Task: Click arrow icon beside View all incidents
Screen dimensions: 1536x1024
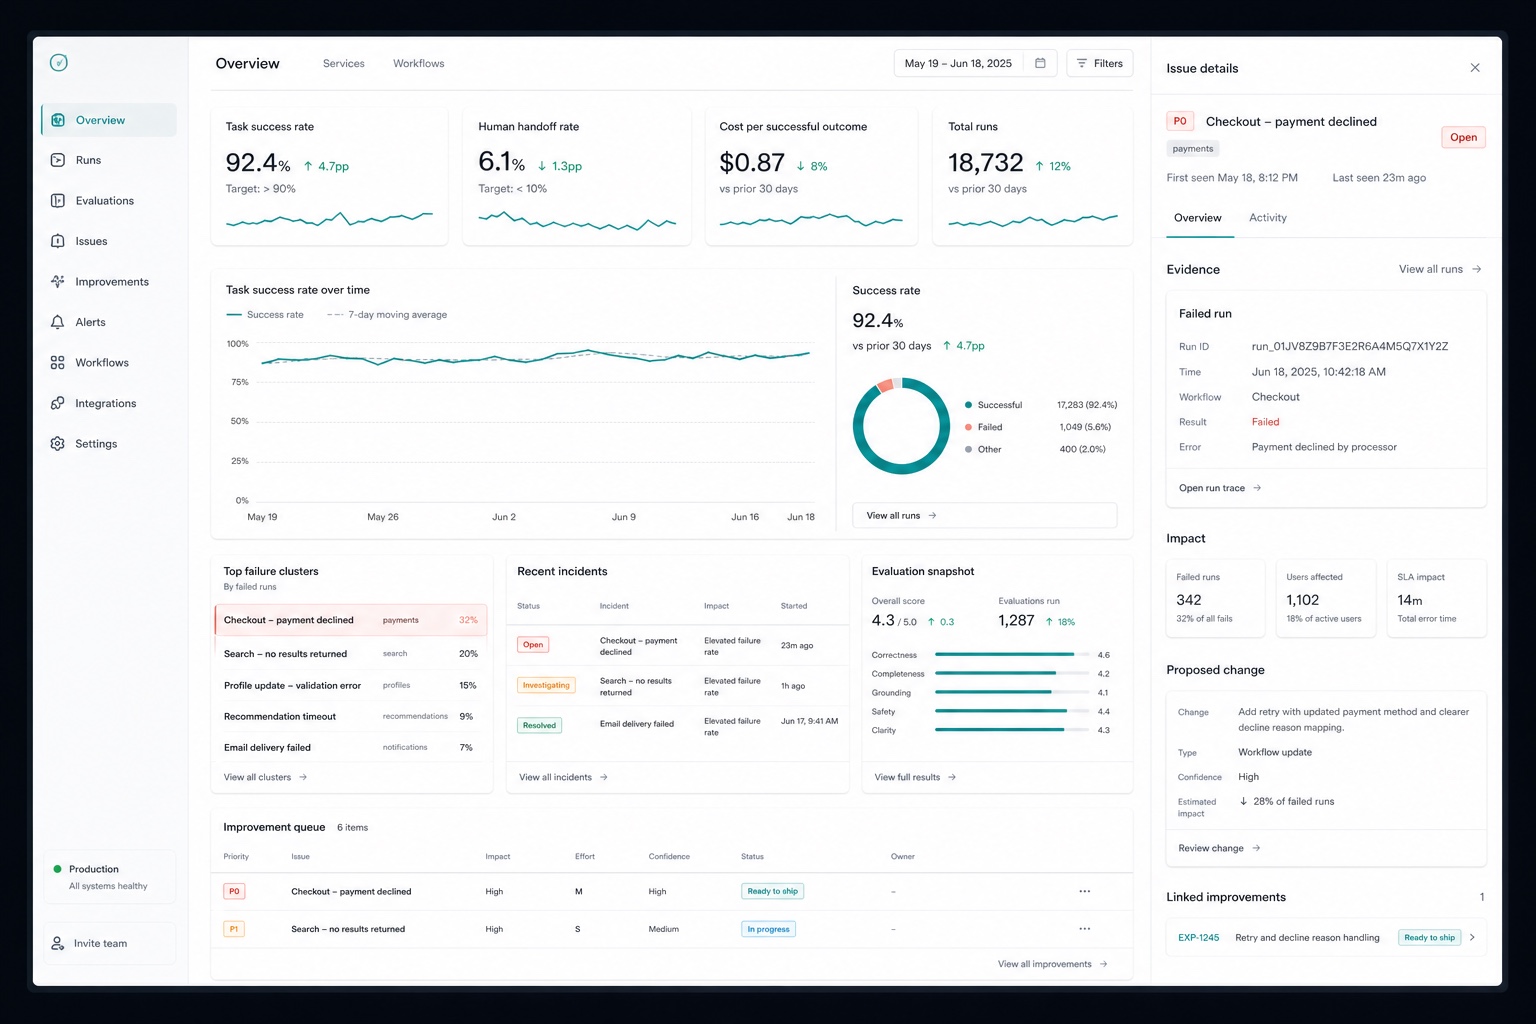Action: [x=604, y=777]
